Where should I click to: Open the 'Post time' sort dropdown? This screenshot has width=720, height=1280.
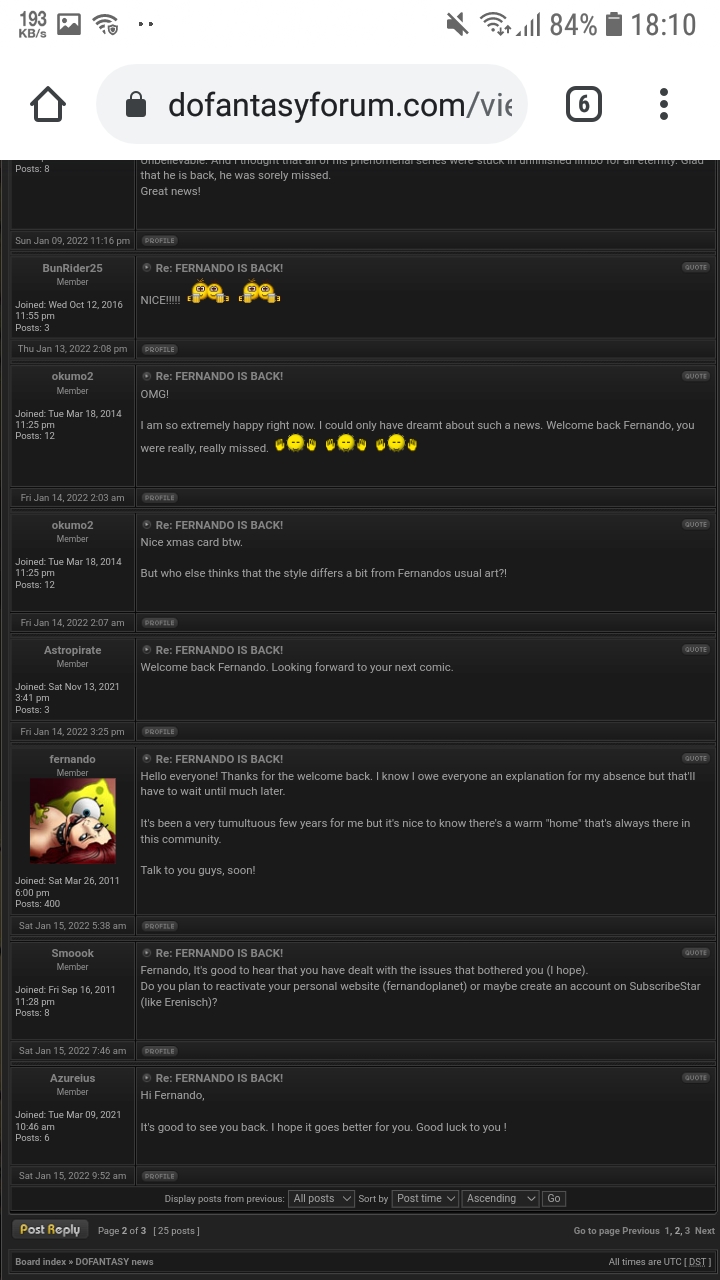(425, 1198)
